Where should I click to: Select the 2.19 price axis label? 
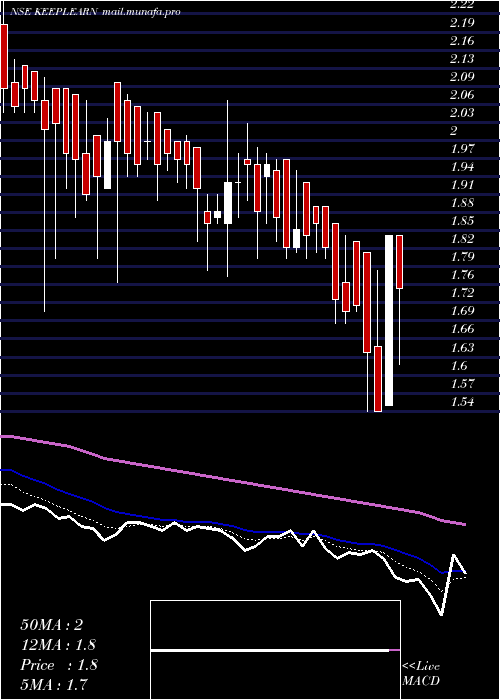coord(462,22)
